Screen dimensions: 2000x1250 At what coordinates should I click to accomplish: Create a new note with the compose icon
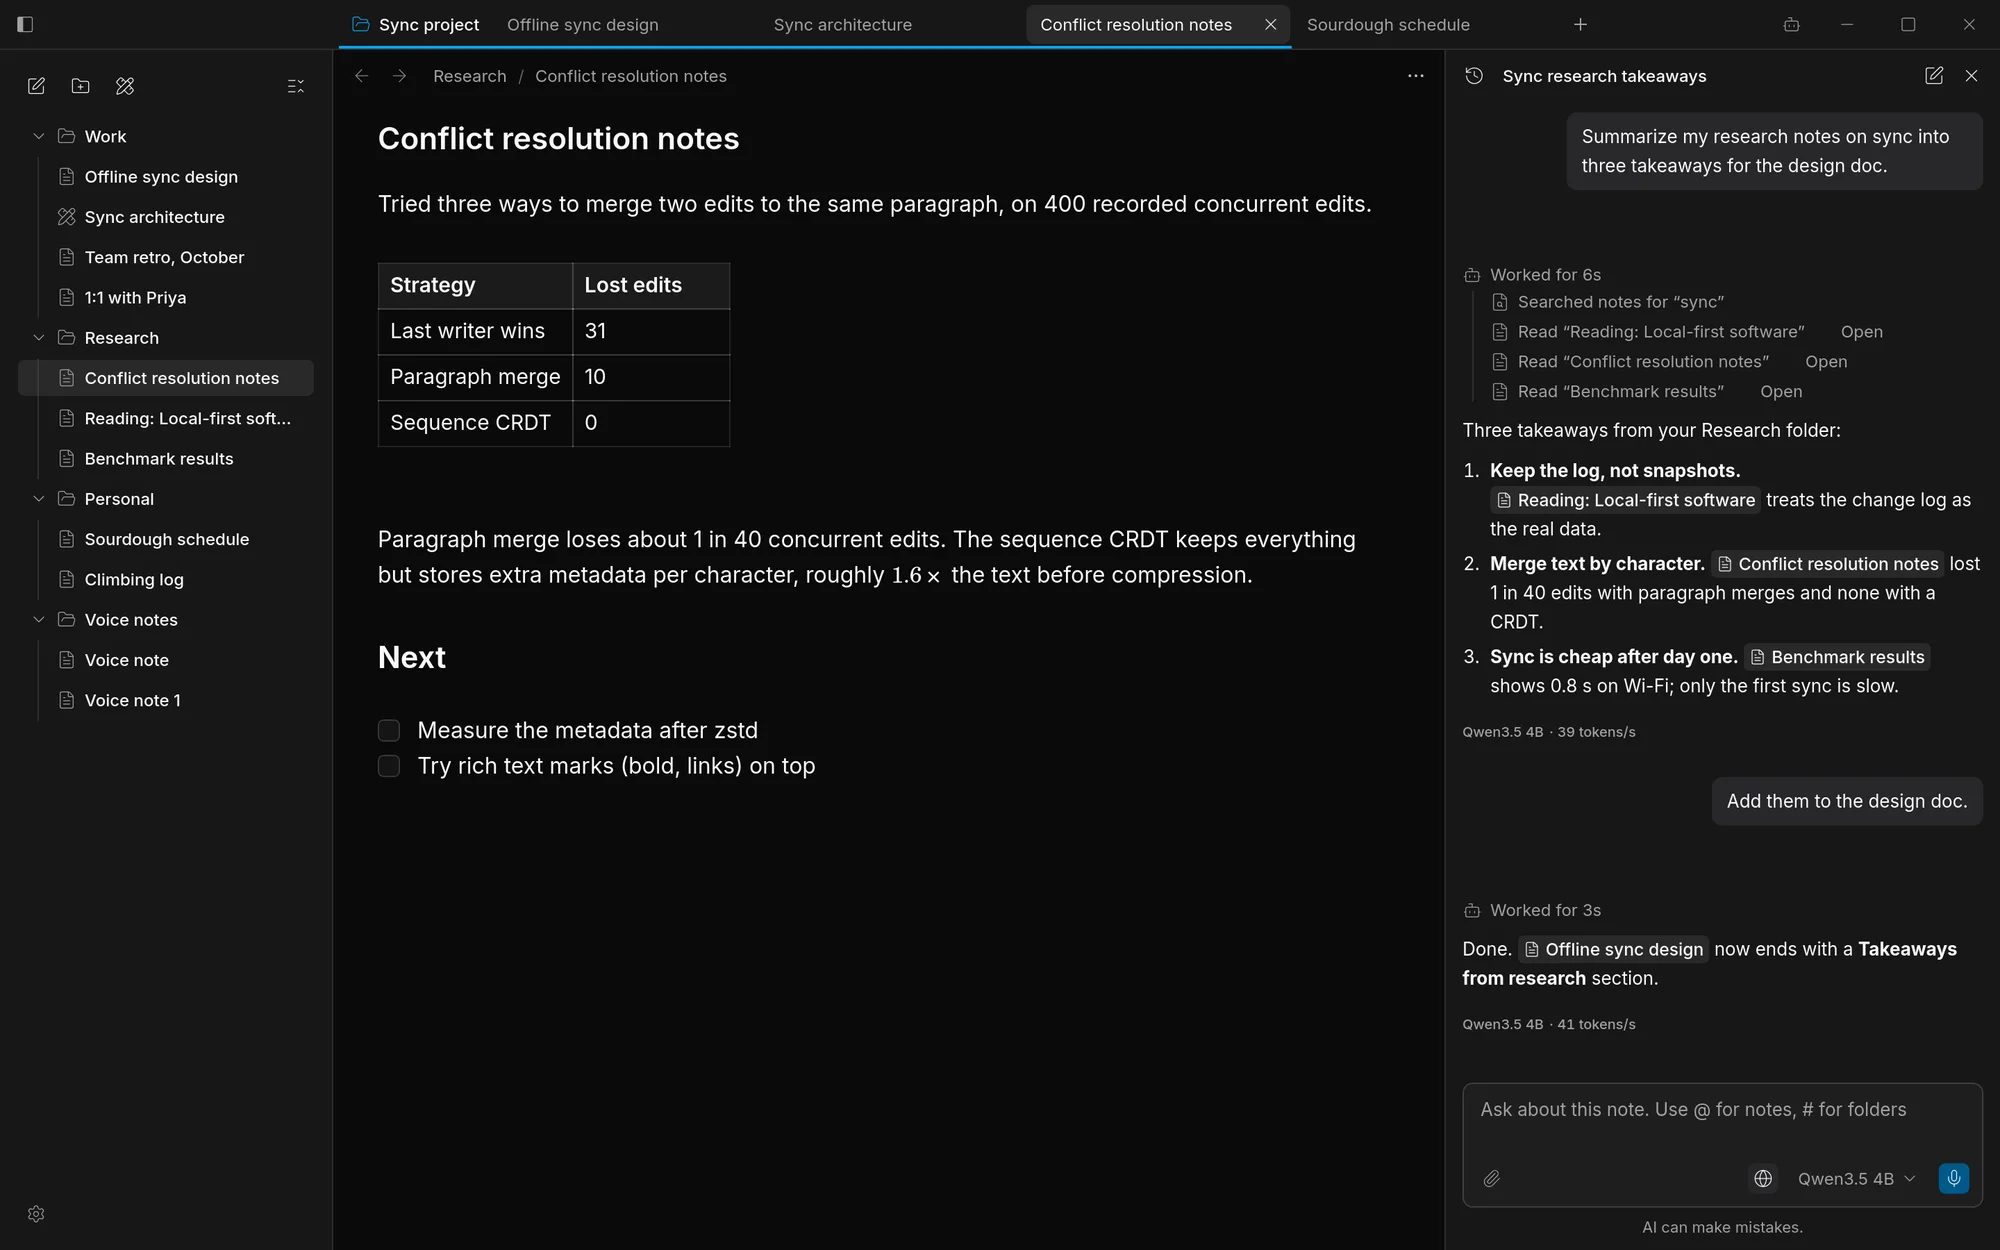click(x=36, y=86)
